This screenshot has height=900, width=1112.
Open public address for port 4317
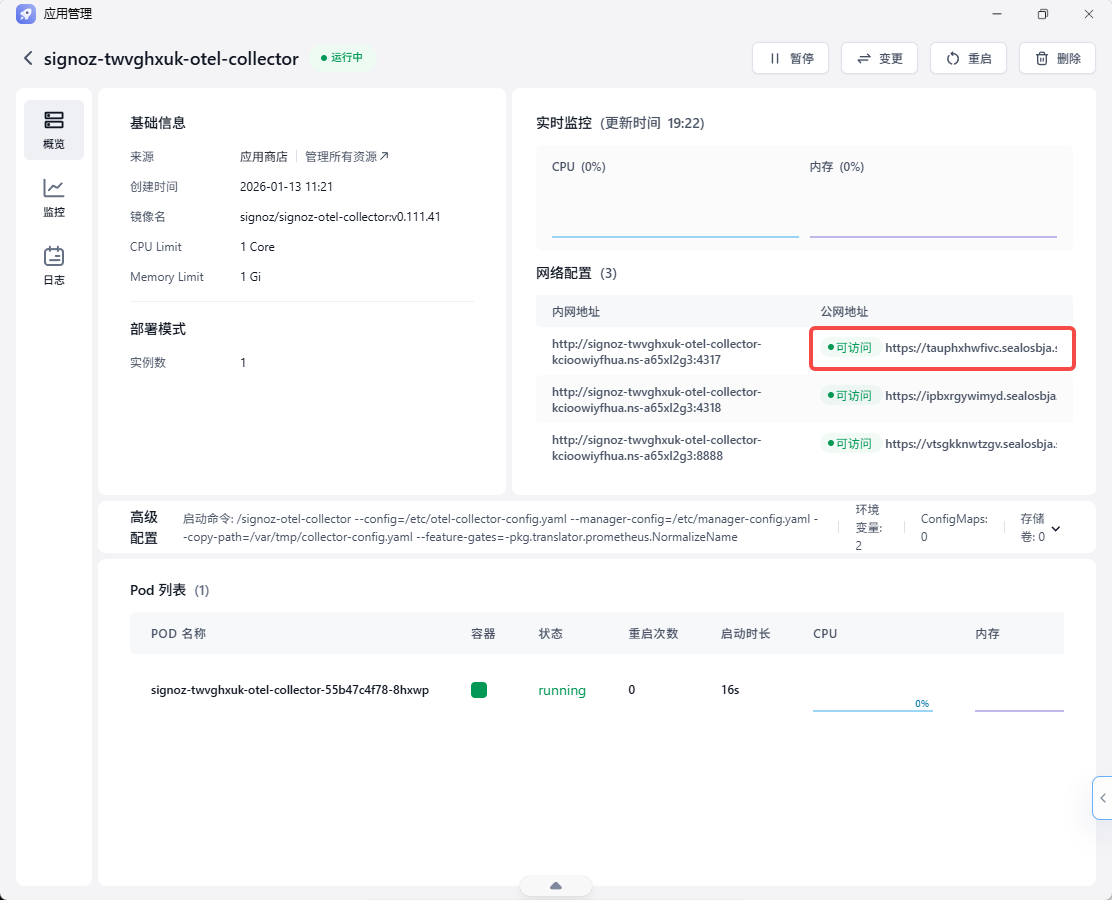point(971,348)
